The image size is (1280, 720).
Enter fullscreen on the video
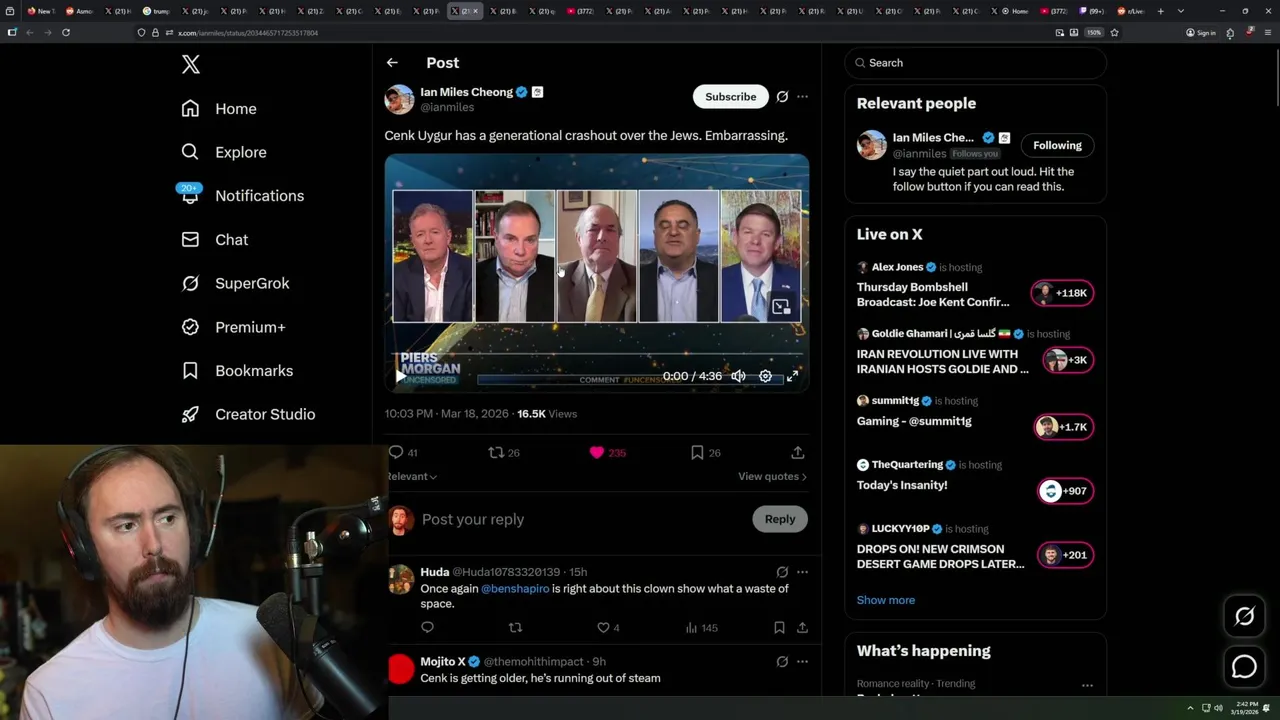[792, 376]
